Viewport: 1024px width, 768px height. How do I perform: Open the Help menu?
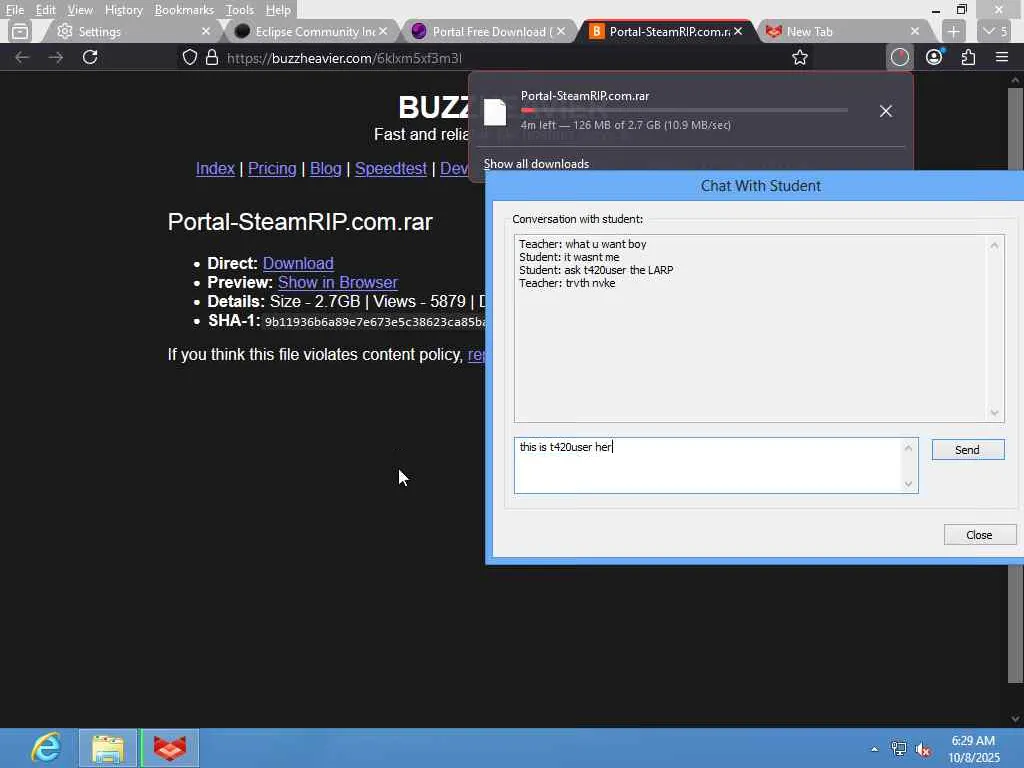pos(278,10)
